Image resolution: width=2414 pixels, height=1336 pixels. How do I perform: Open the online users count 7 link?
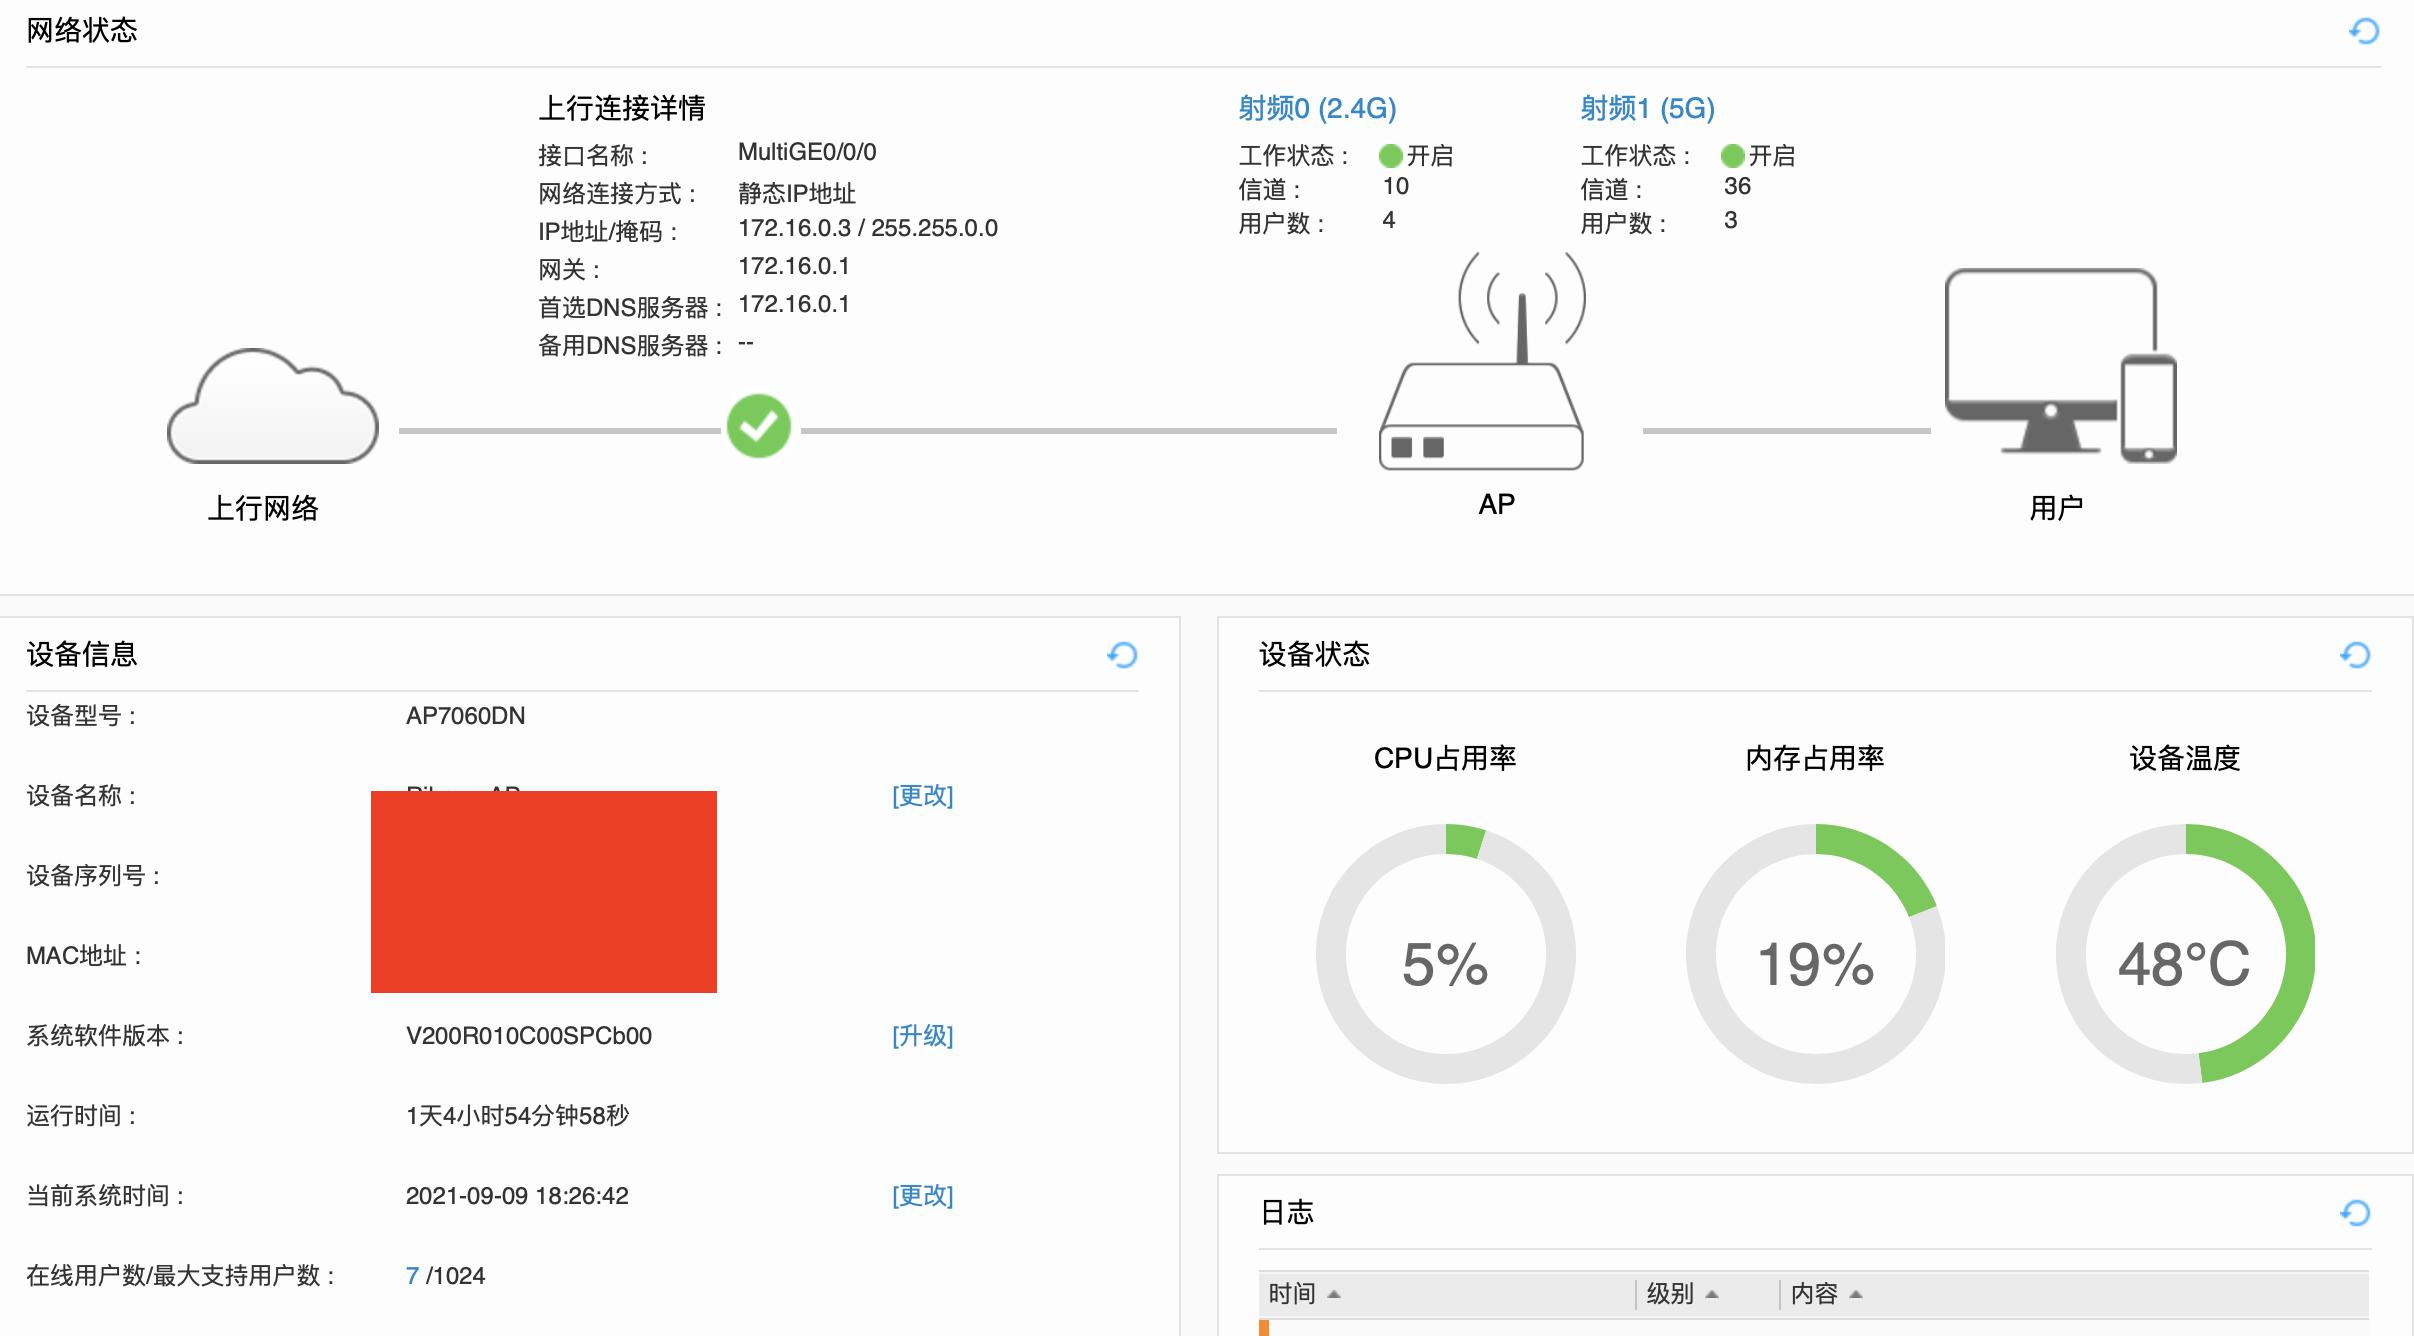coord(412,1275)
